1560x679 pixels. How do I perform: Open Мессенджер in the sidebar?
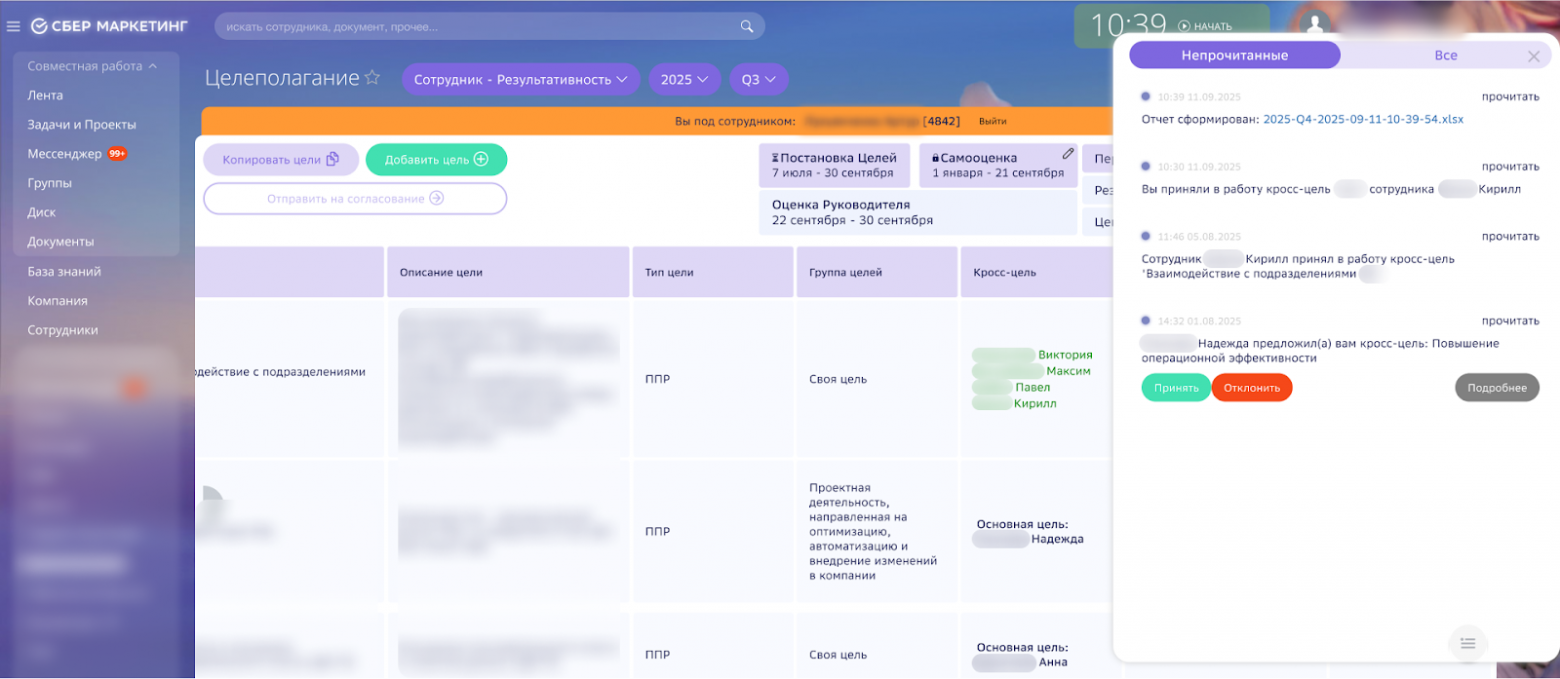[x=65, y=154]
